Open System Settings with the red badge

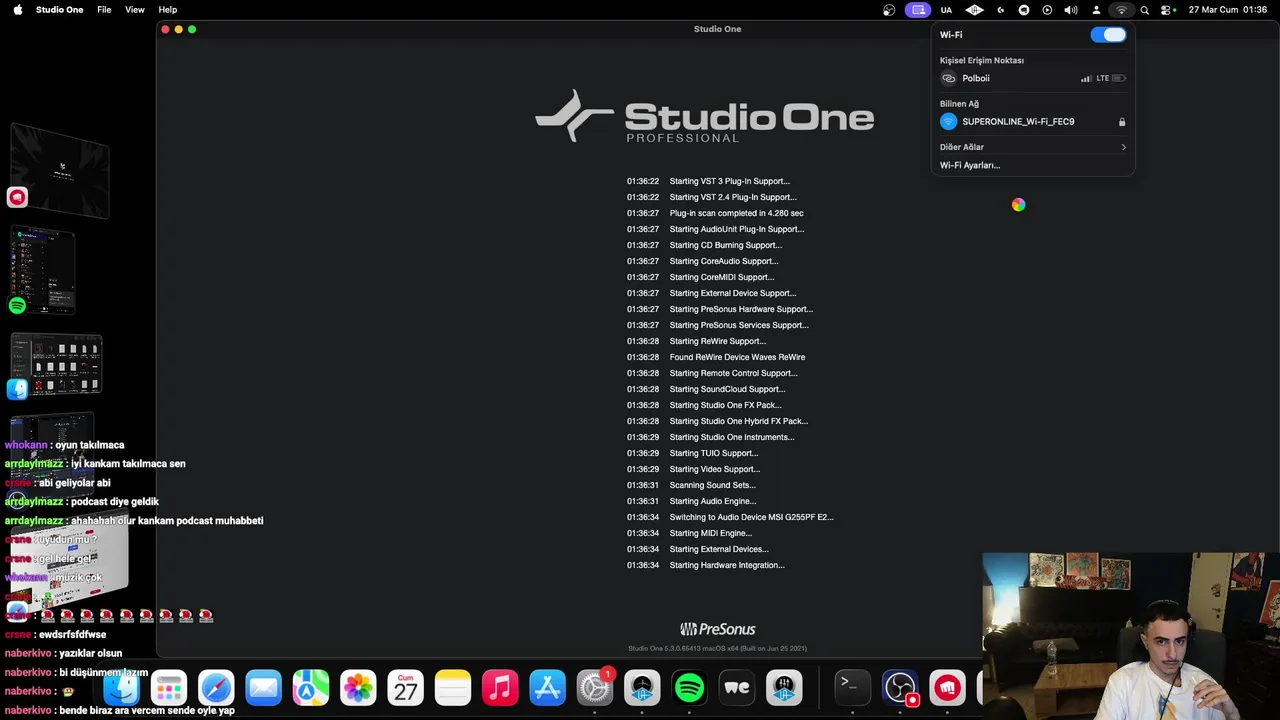tap(595, 688)
